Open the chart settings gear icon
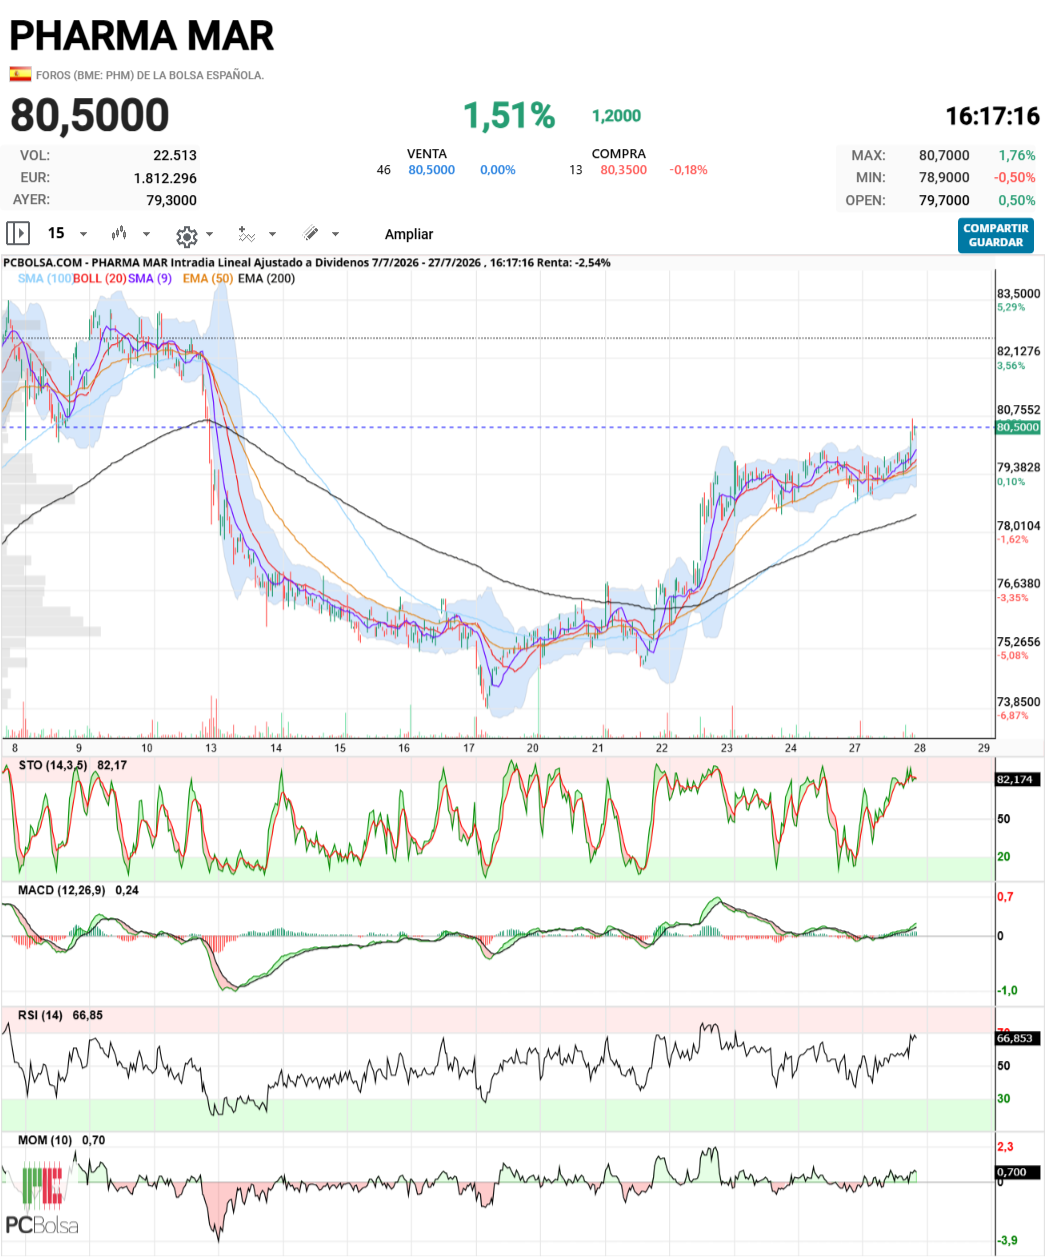 pos(186,236)
